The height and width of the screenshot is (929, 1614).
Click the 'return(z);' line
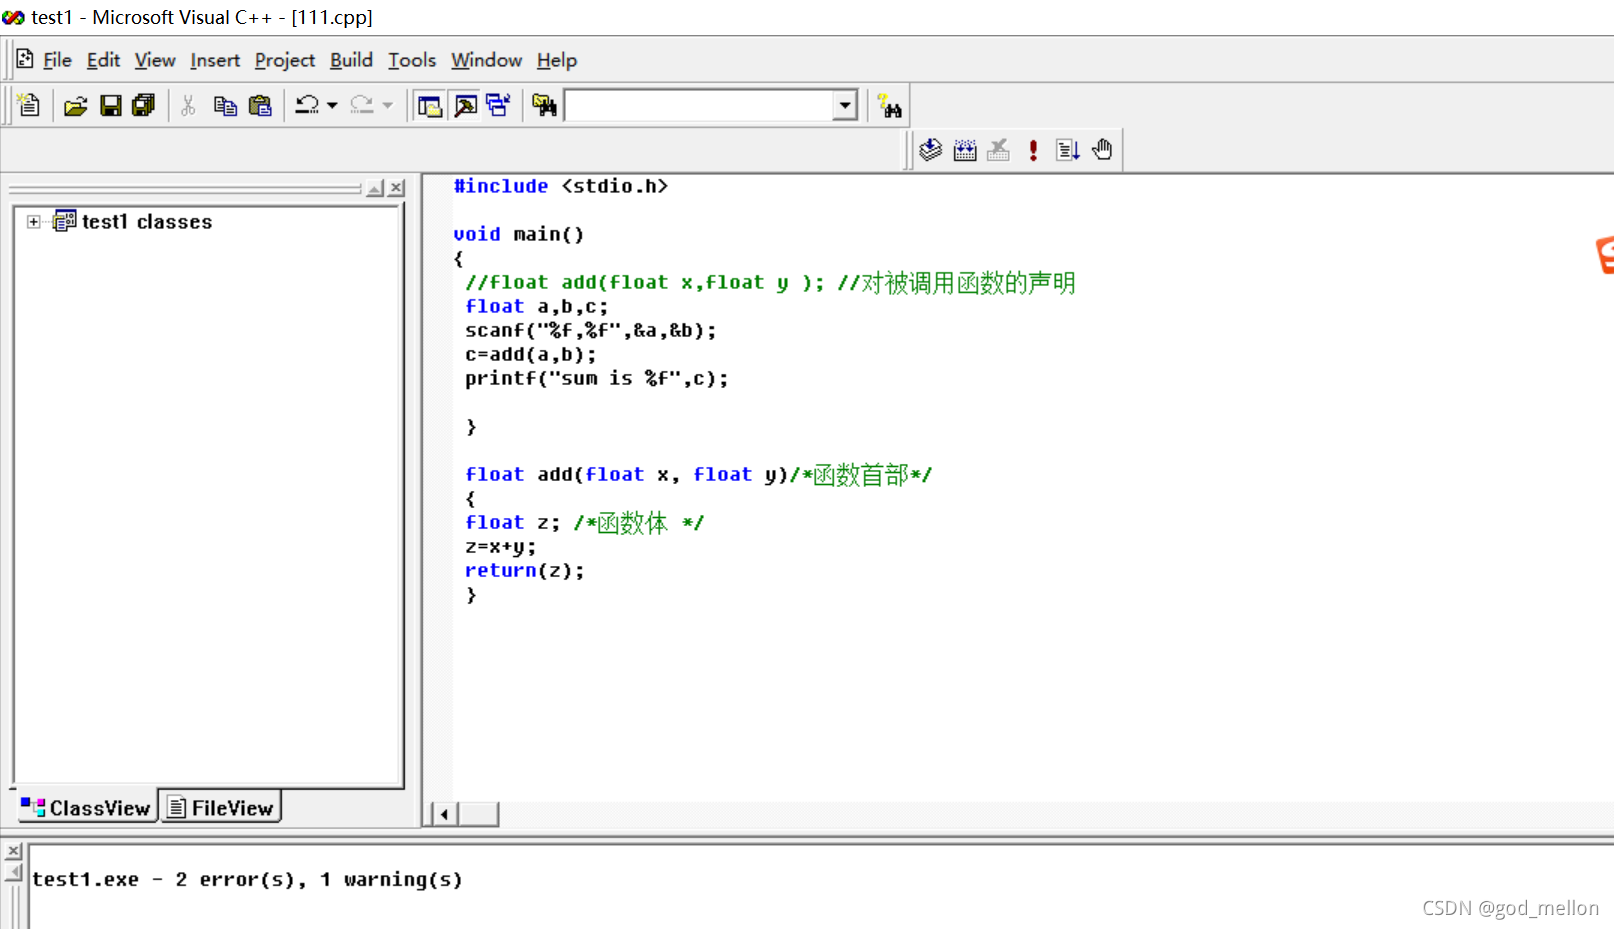pos(524,570)
